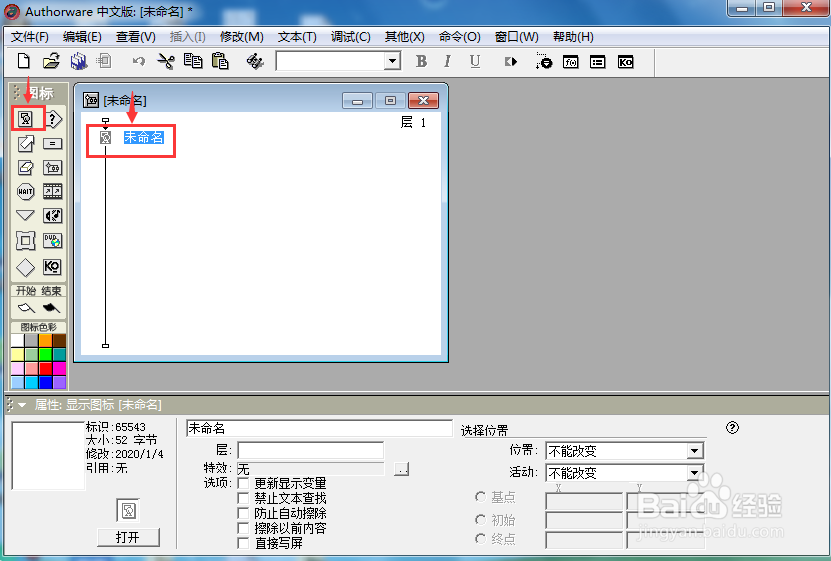Enable 直接写屏 checkbox

tap(243, 542)
